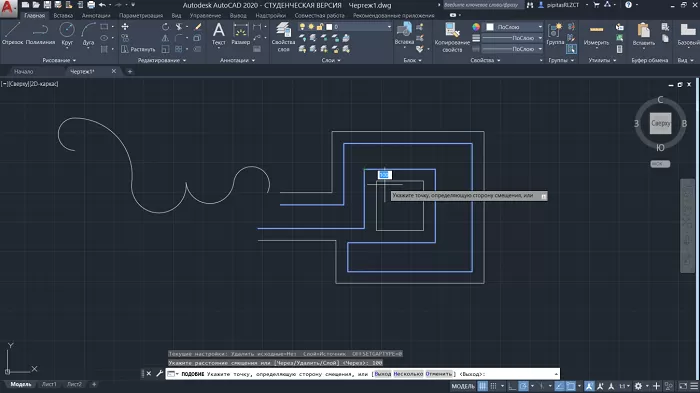This screenshot has height=393, width=700.
Task: Open the Вставка ribbon tab
Action: (63, 15)
